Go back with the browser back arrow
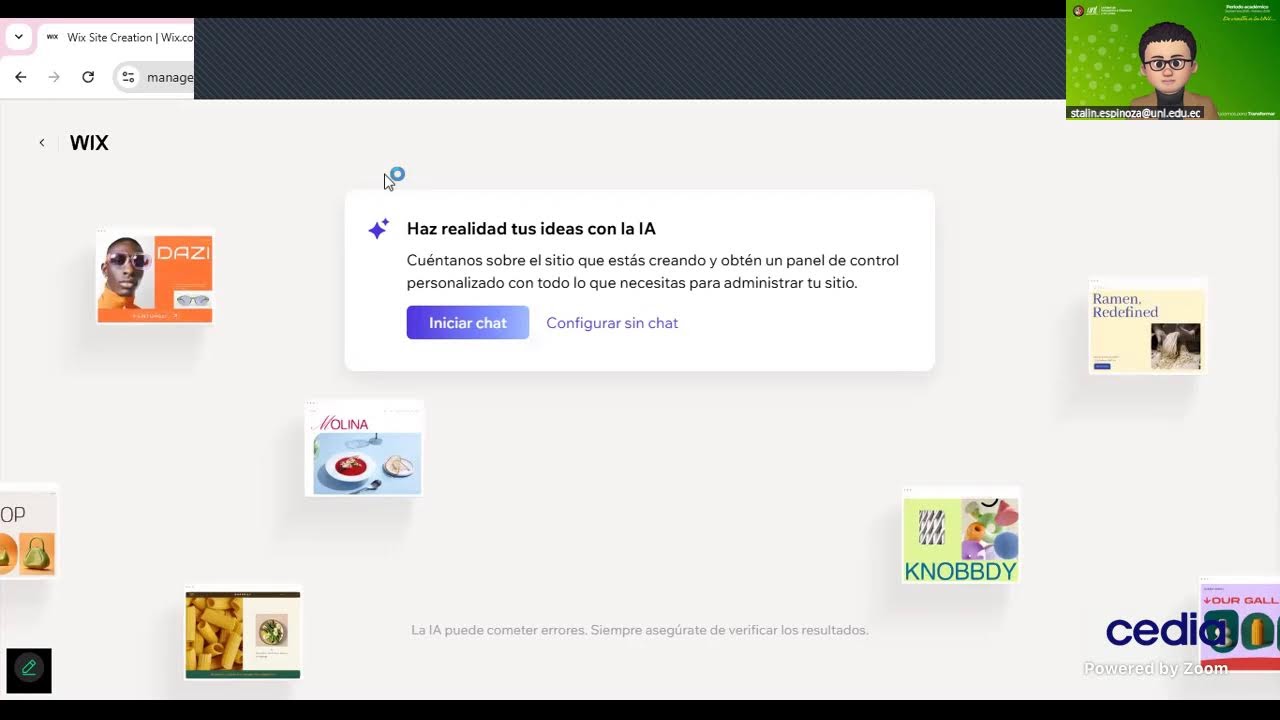The image size is (1280, 720). pyautogui.click(x=21, y=77)
